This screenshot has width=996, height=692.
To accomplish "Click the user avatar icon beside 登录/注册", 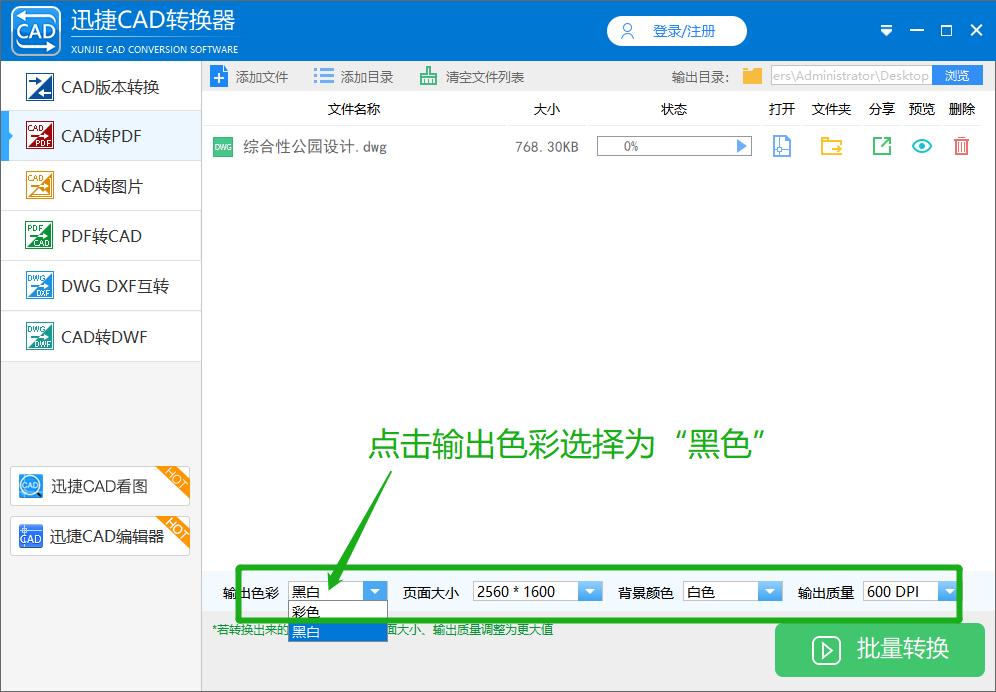I will pos(628,31).
